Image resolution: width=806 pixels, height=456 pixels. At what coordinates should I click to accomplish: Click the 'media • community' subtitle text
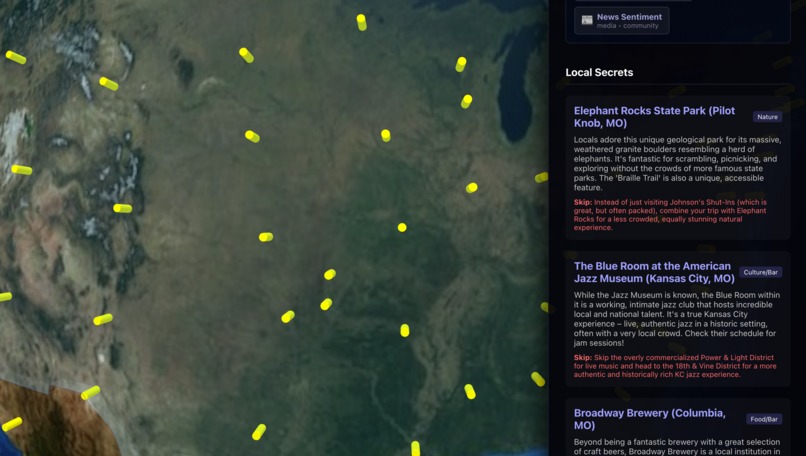point(627,26)
